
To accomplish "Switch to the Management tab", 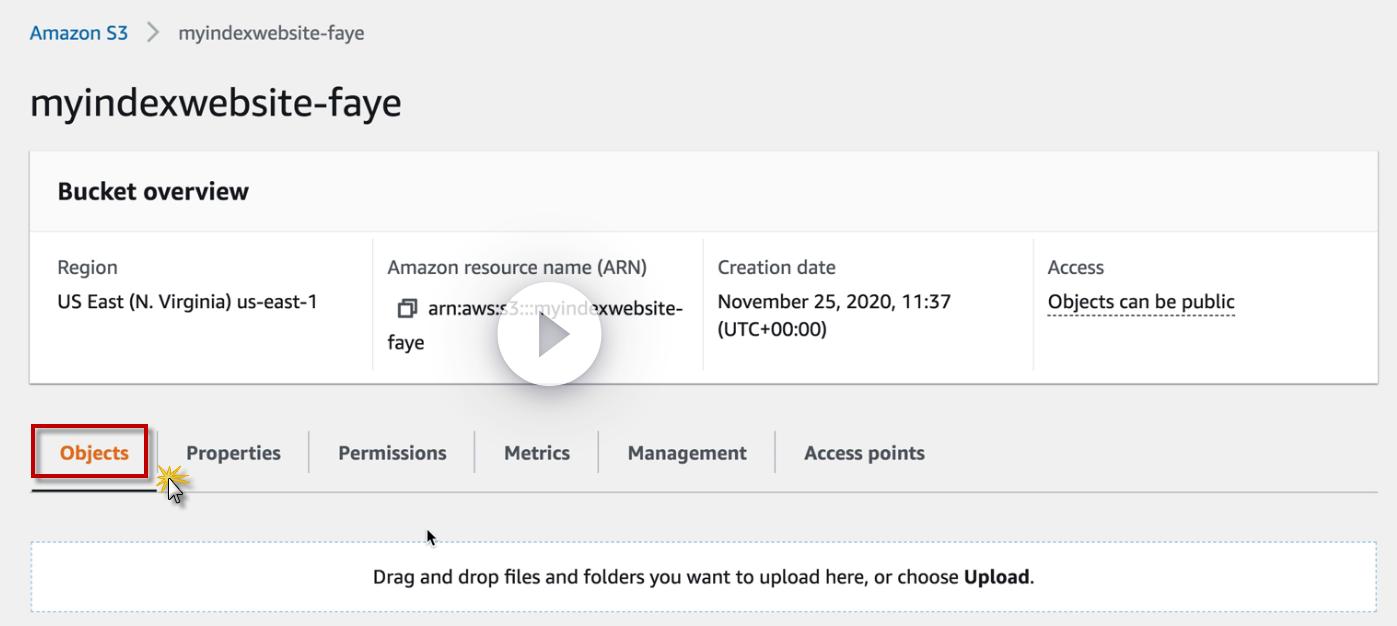I will [x=687, y=453].
